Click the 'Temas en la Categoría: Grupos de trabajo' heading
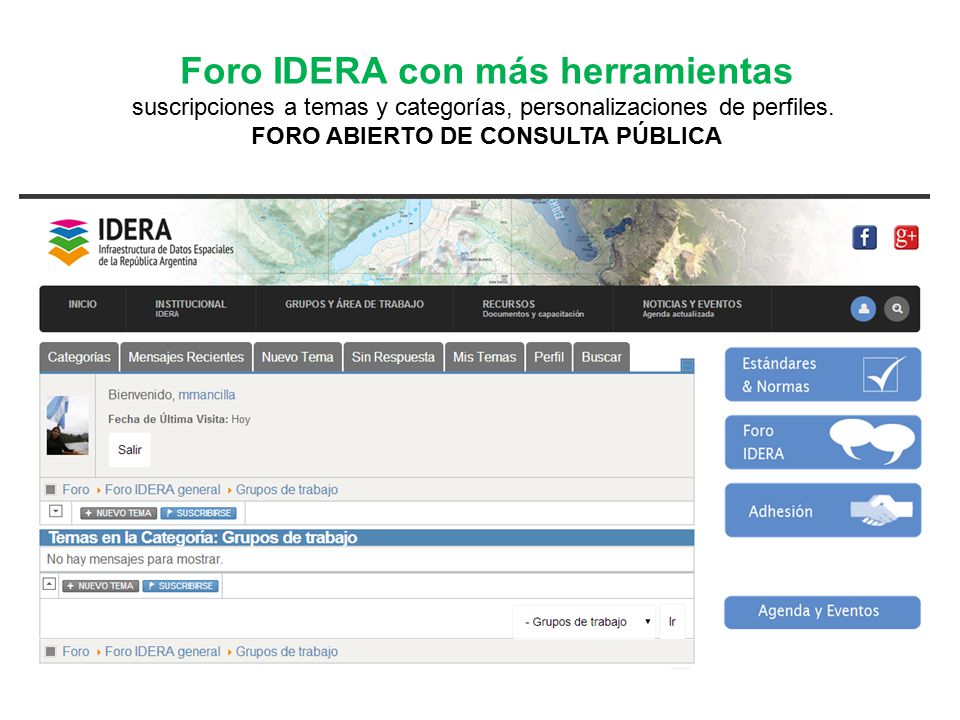Viewport: 960px width, 720px height. tap(203, 538)
